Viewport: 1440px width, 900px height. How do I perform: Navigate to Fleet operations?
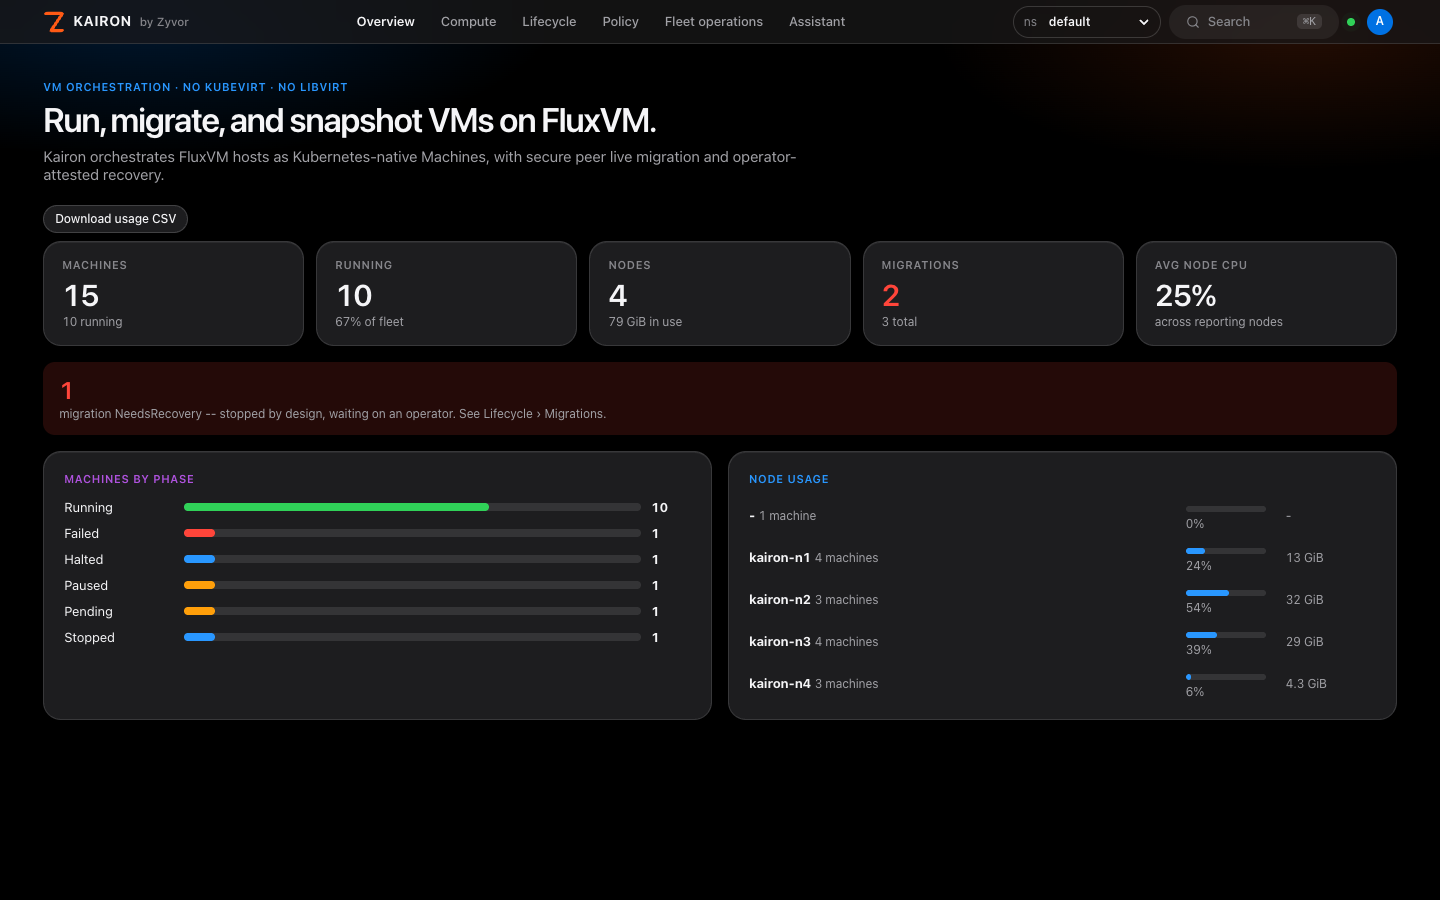(x=714, y=22)
